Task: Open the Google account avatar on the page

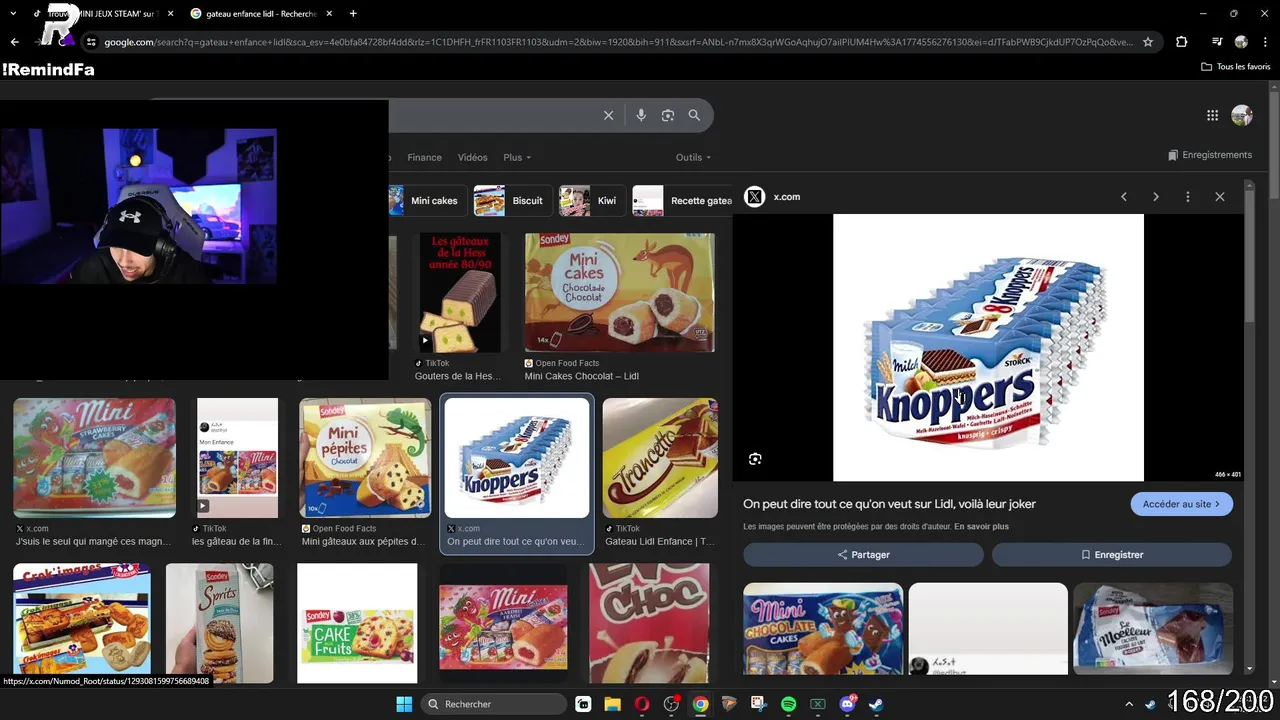Action: tap(1242, 115)
